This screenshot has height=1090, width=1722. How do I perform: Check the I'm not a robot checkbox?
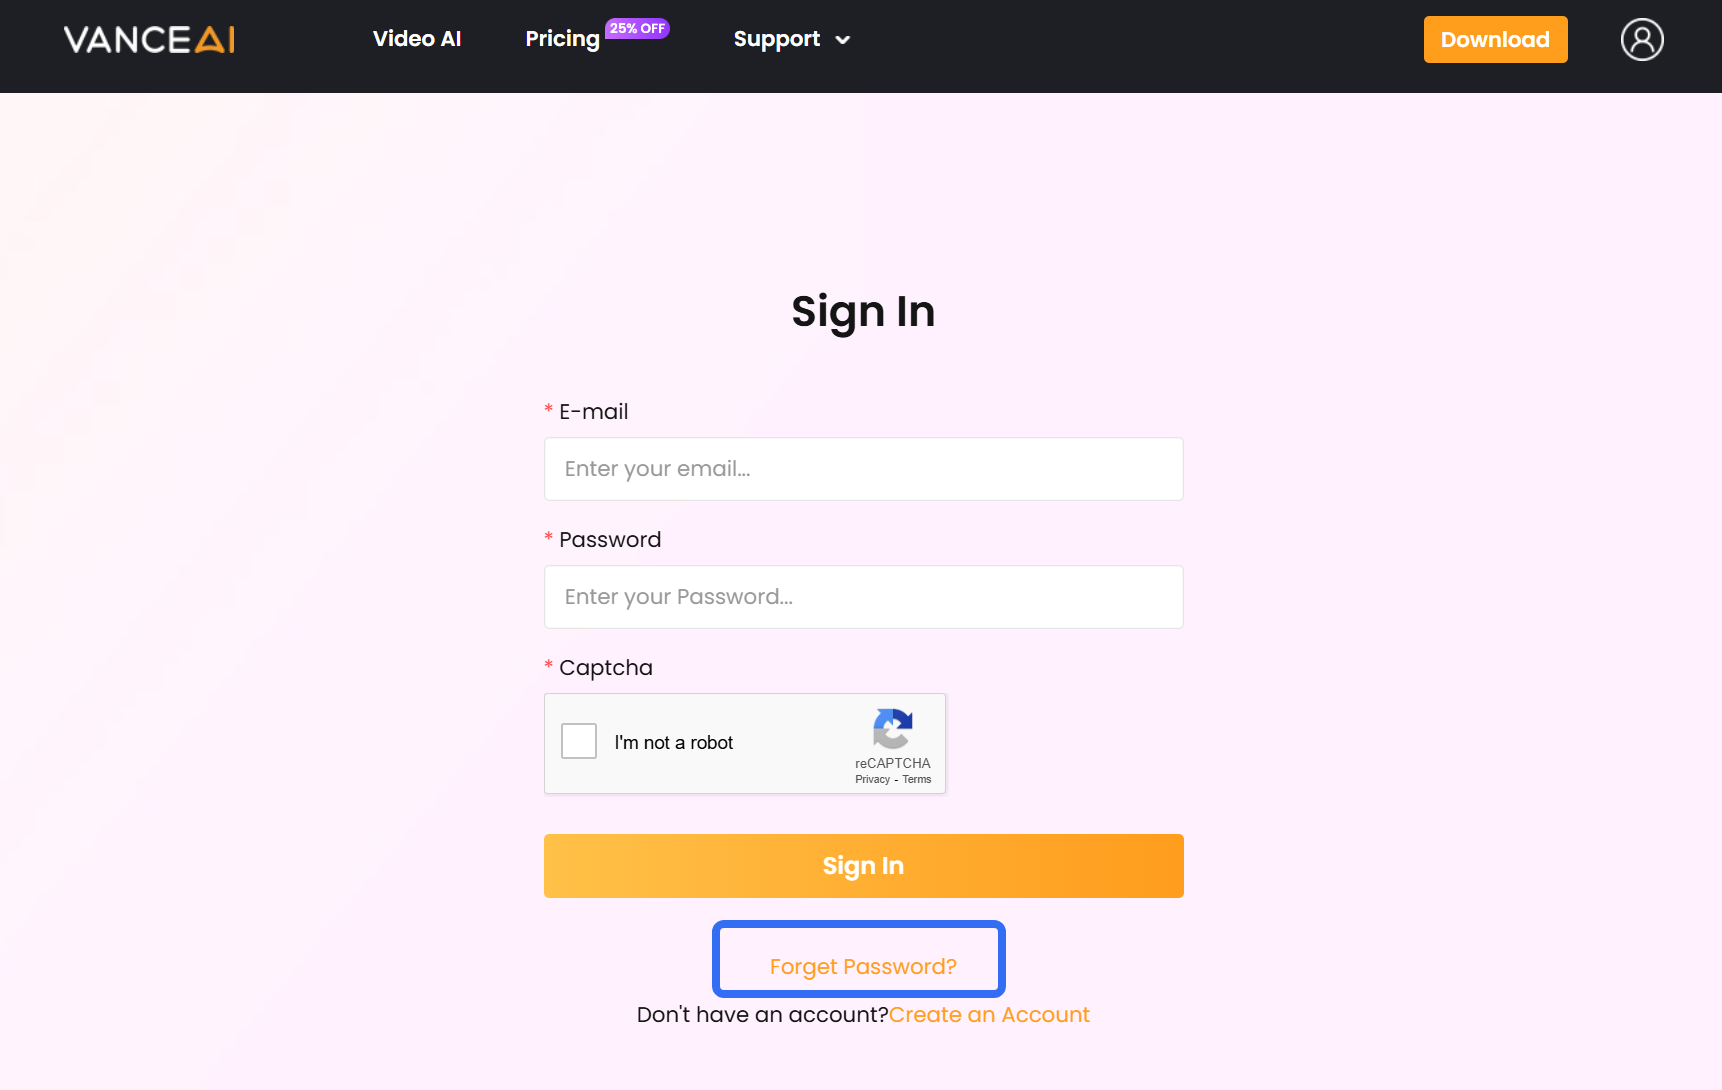point(579,742)
